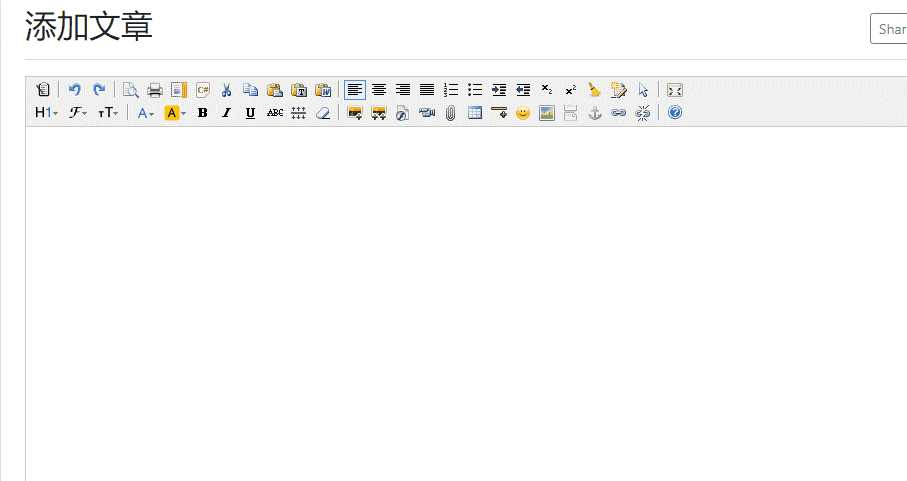
Task: Justify text fully
Action: coord(427,90)
